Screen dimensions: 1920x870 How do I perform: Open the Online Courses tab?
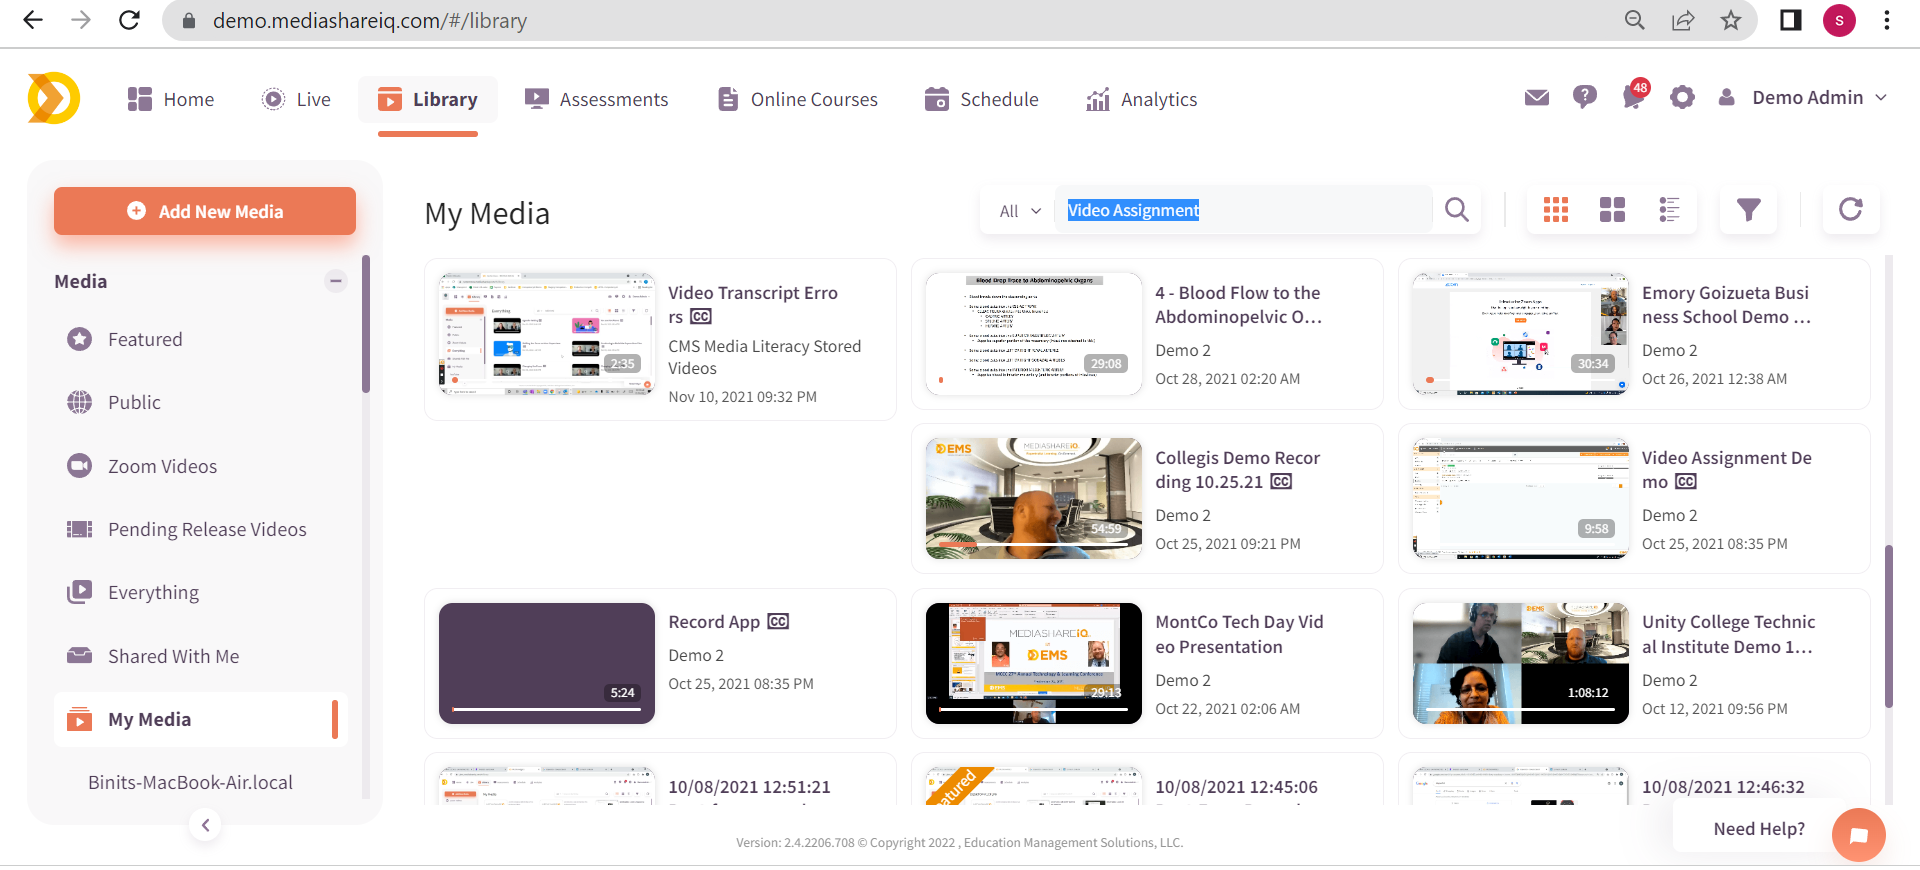pyautogui.click(x=798, y=100)
